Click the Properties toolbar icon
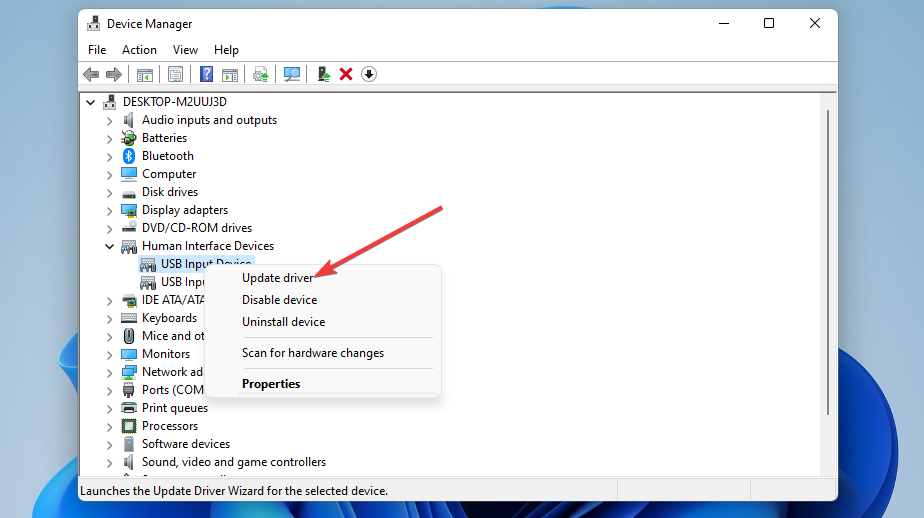This screenshot has width=924, height=518. pos(176,74)
